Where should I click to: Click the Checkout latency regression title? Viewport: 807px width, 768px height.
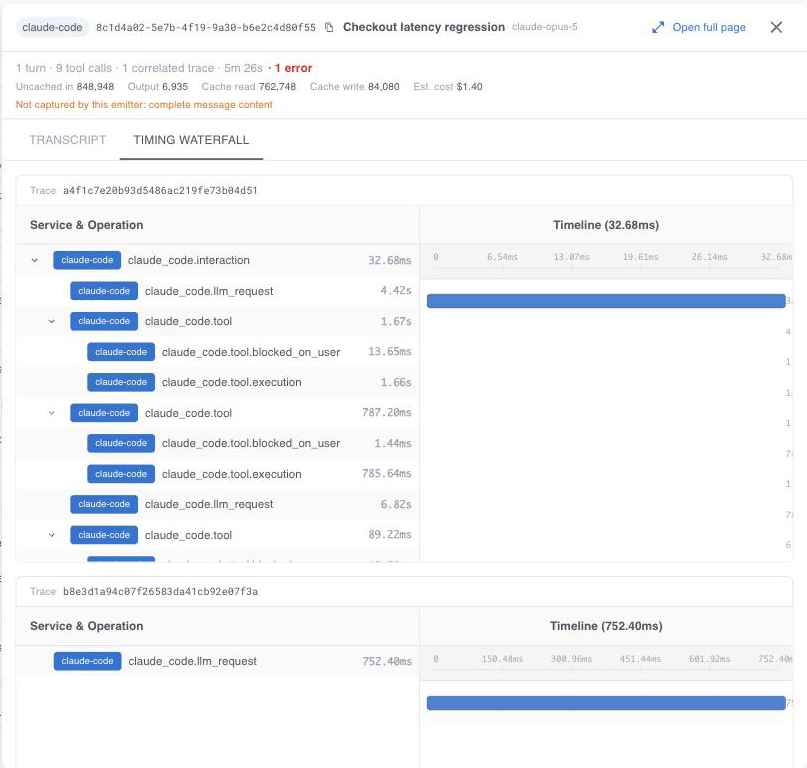pos(424,27)
